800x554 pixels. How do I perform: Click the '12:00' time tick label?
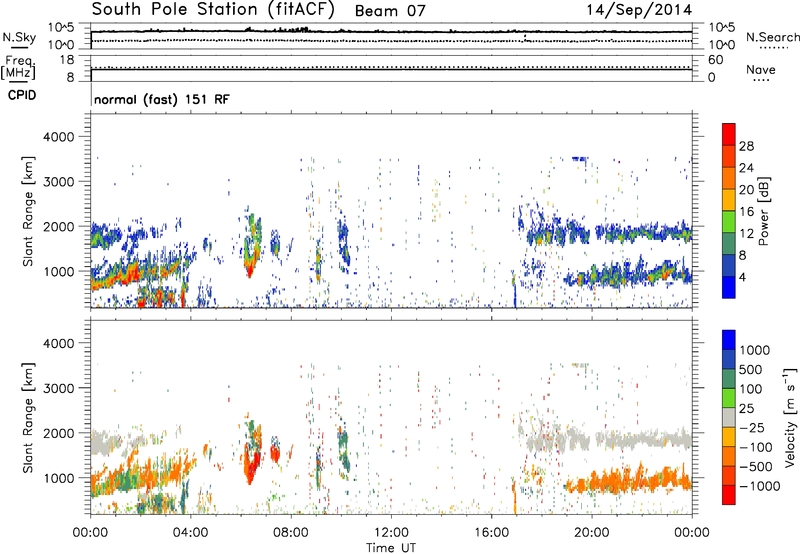[391, 533]
